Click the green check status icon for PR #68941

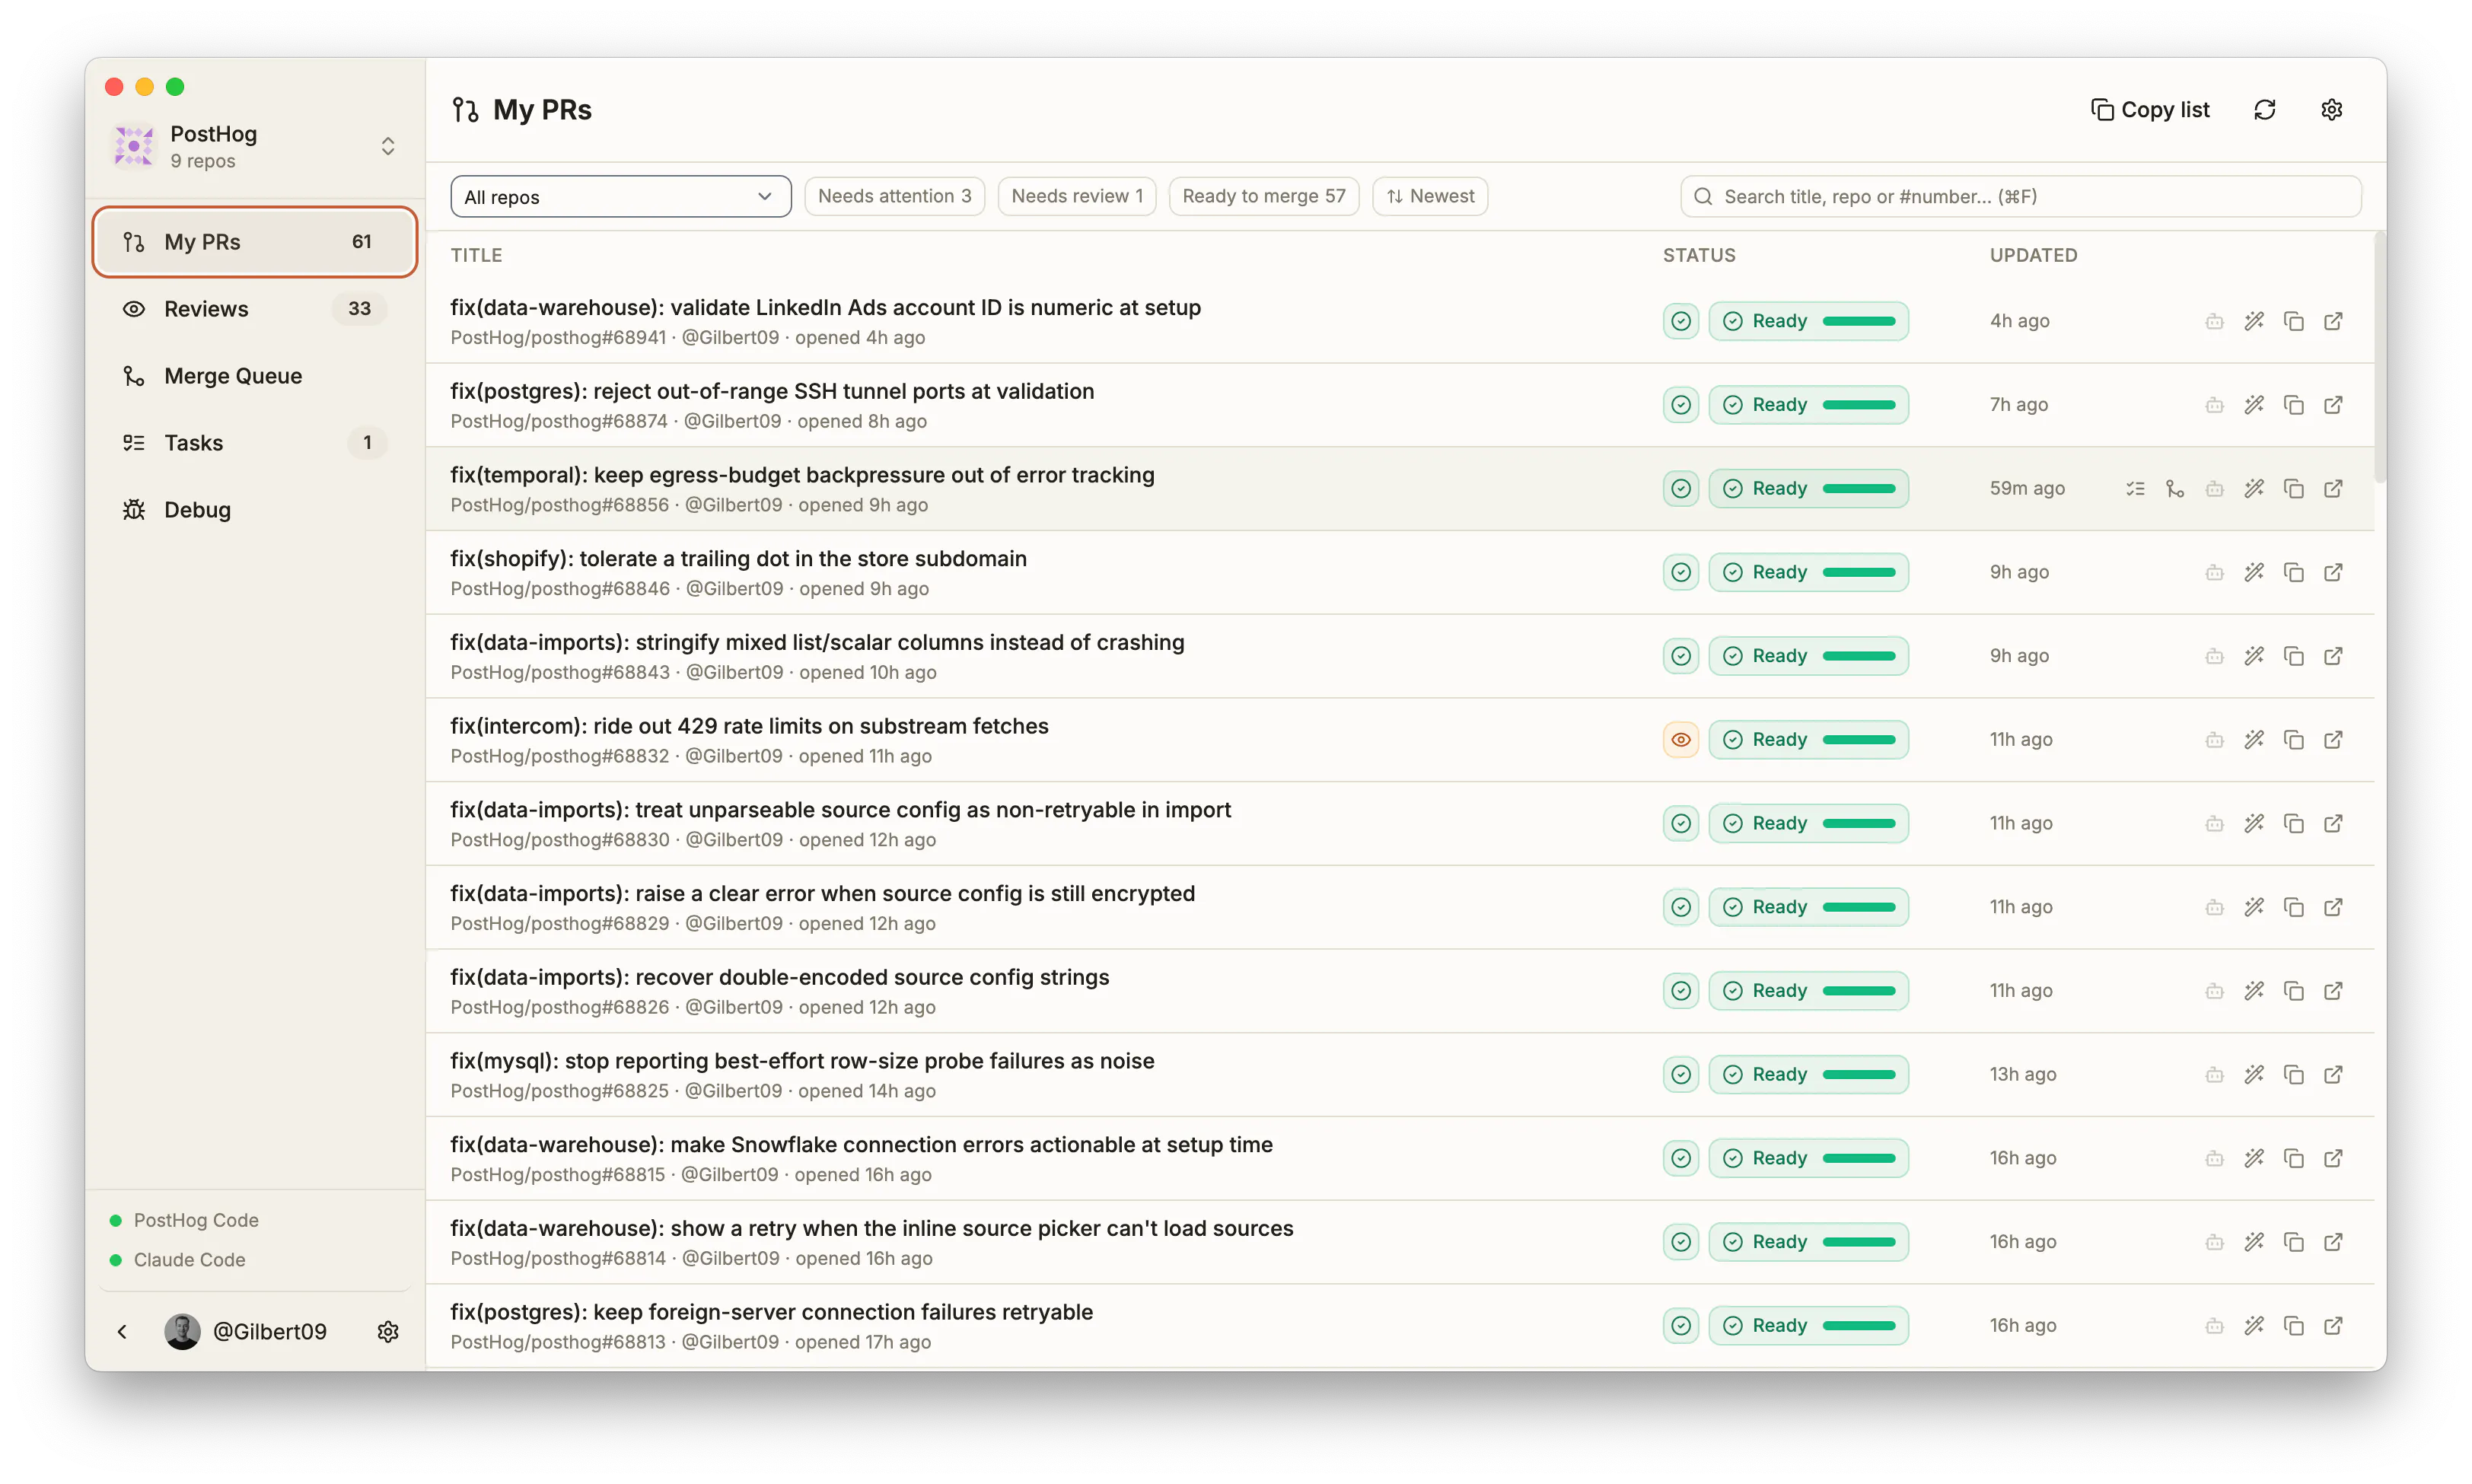pyautogui.click(x=1681, y=321)
